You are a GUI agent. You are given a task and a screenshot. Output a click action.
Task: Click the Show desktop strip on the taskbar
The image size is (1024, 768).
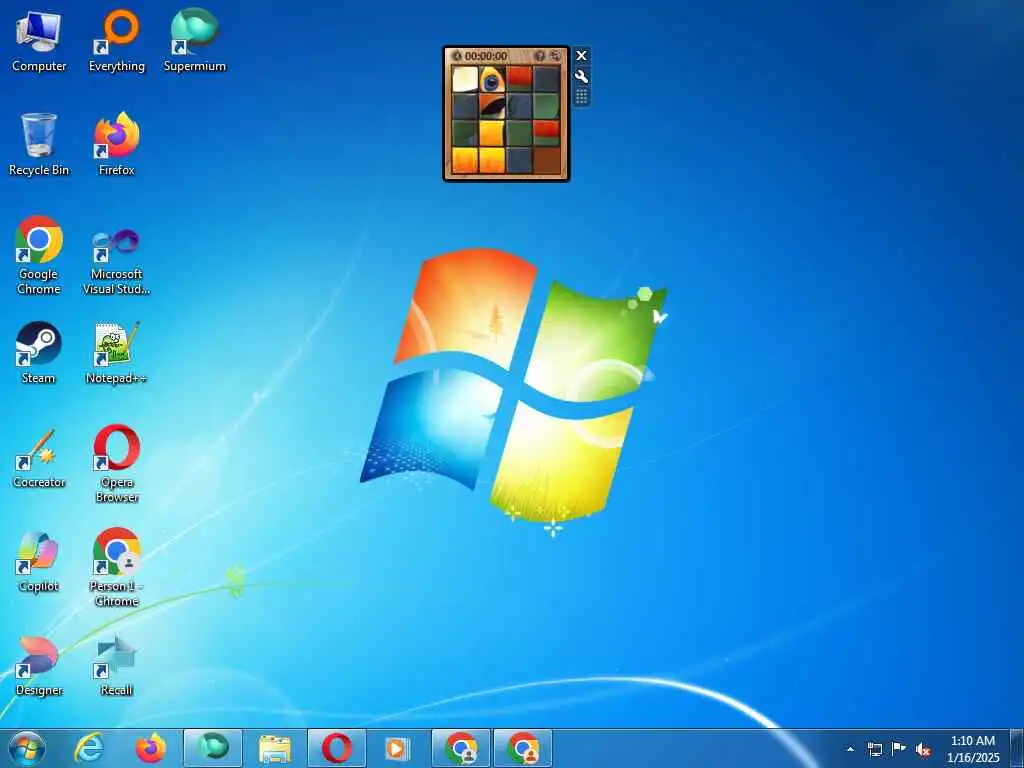(1017, 748)
